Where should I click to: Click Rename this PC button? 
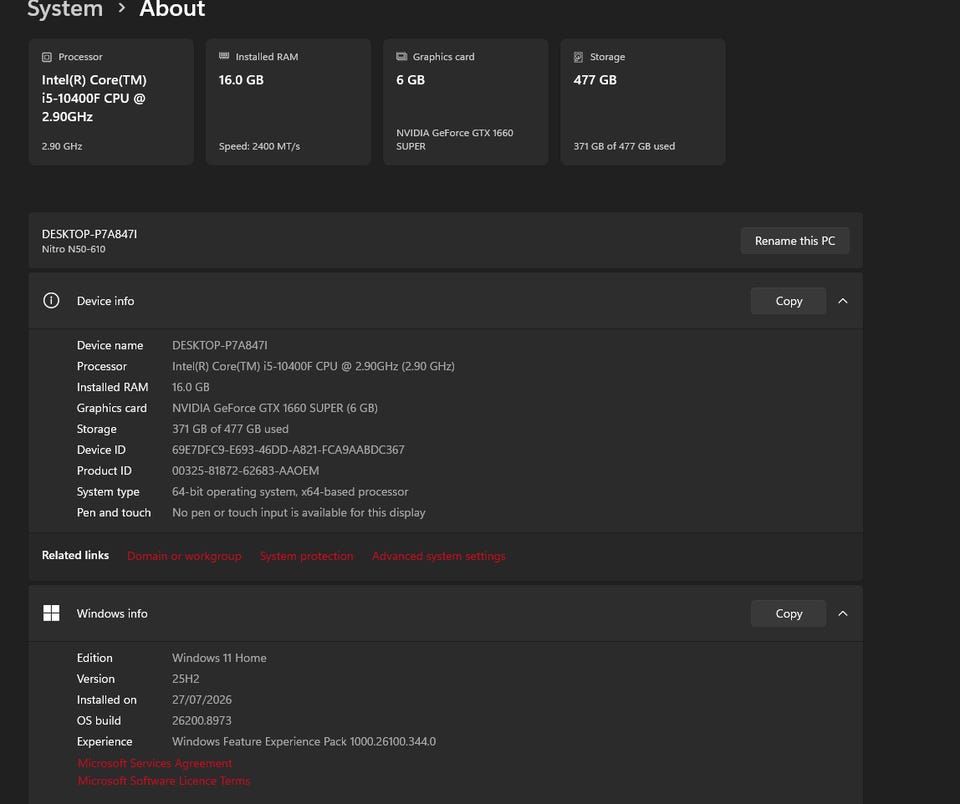pyautogui.click(x=795, y=241)
